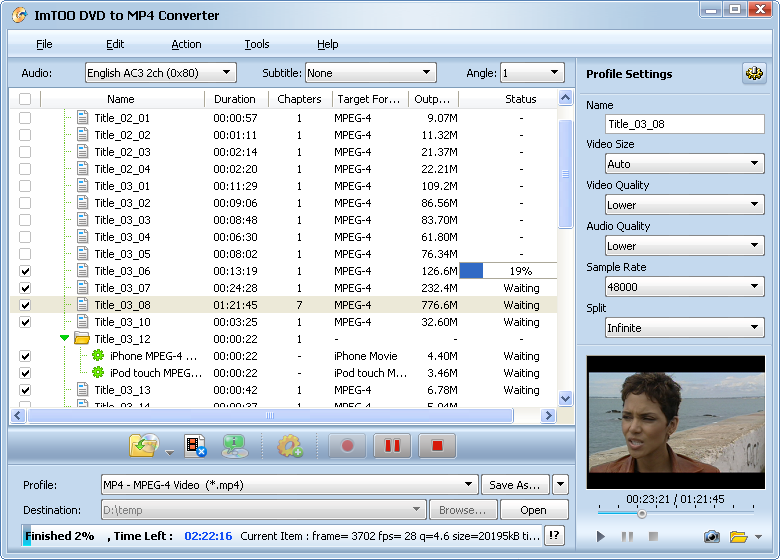Screen dimensions: 780x560
Task: Uncheck the Title_03_06 checkbox
Action: 25,271
